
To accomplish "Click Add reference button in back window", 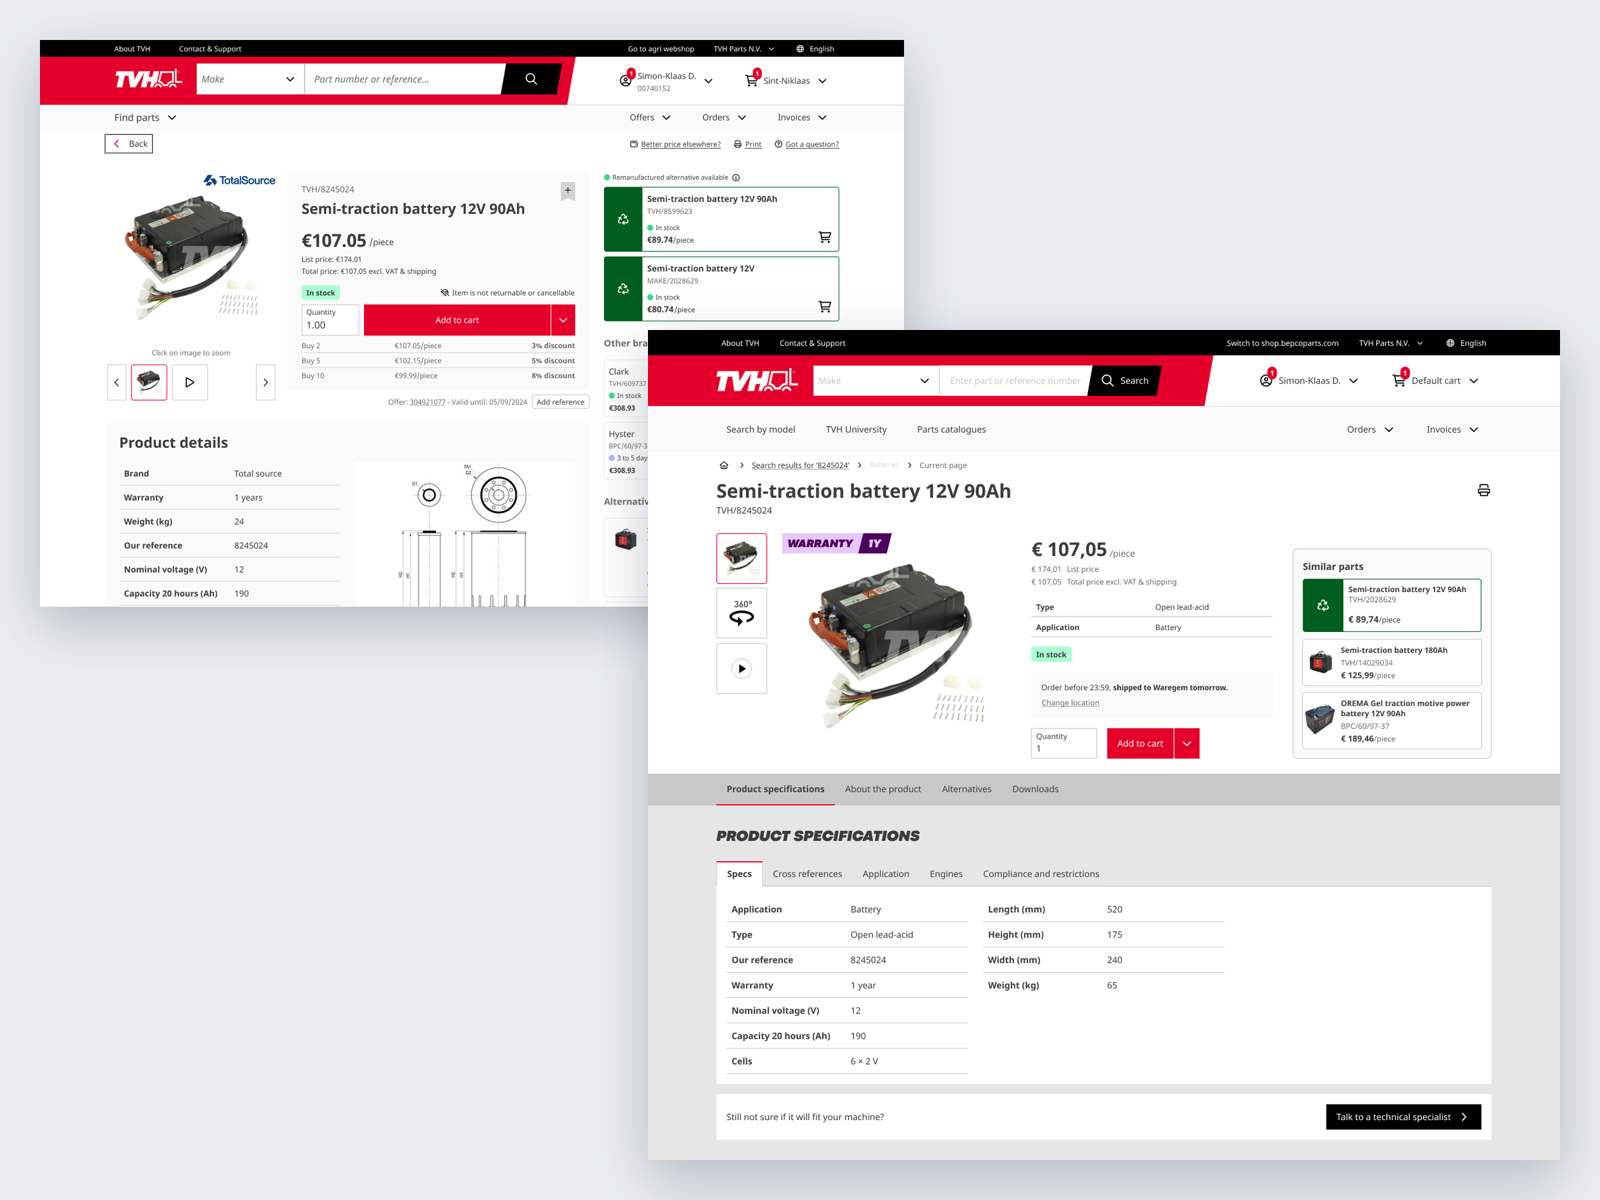I will point(560,402).
